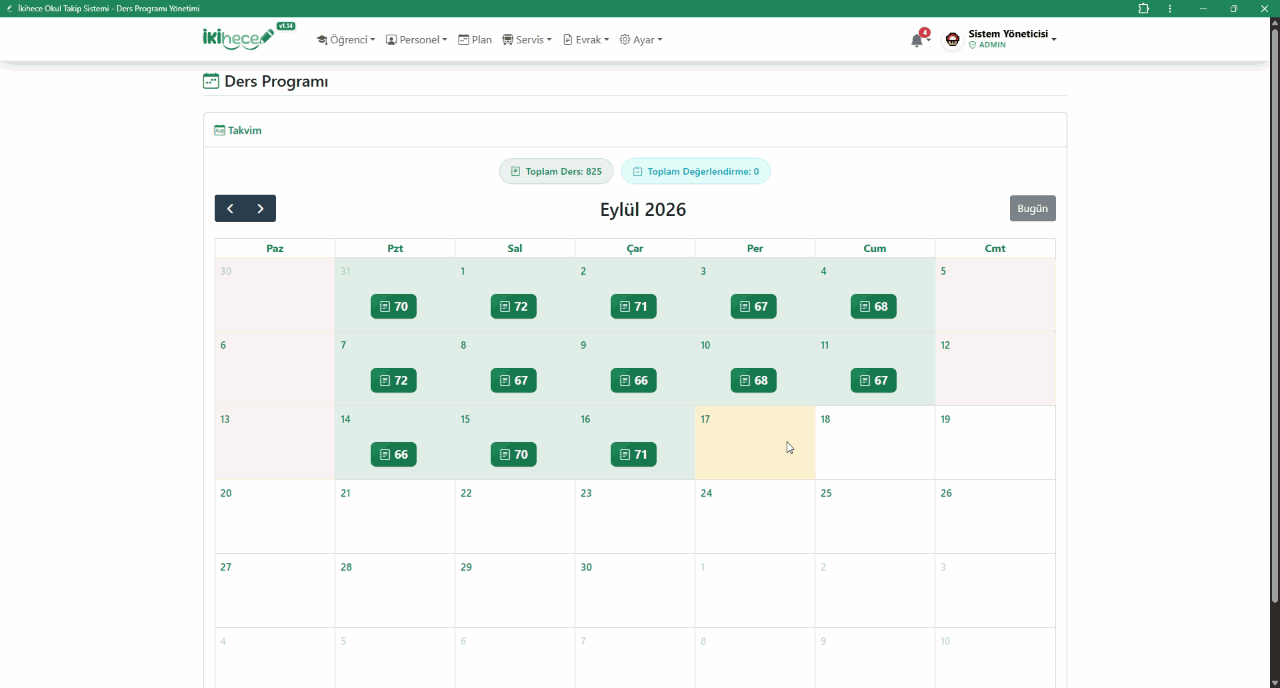The image size is (1280, 688).
Task: Open the browser extensions icon
Action: (1144, 8)
